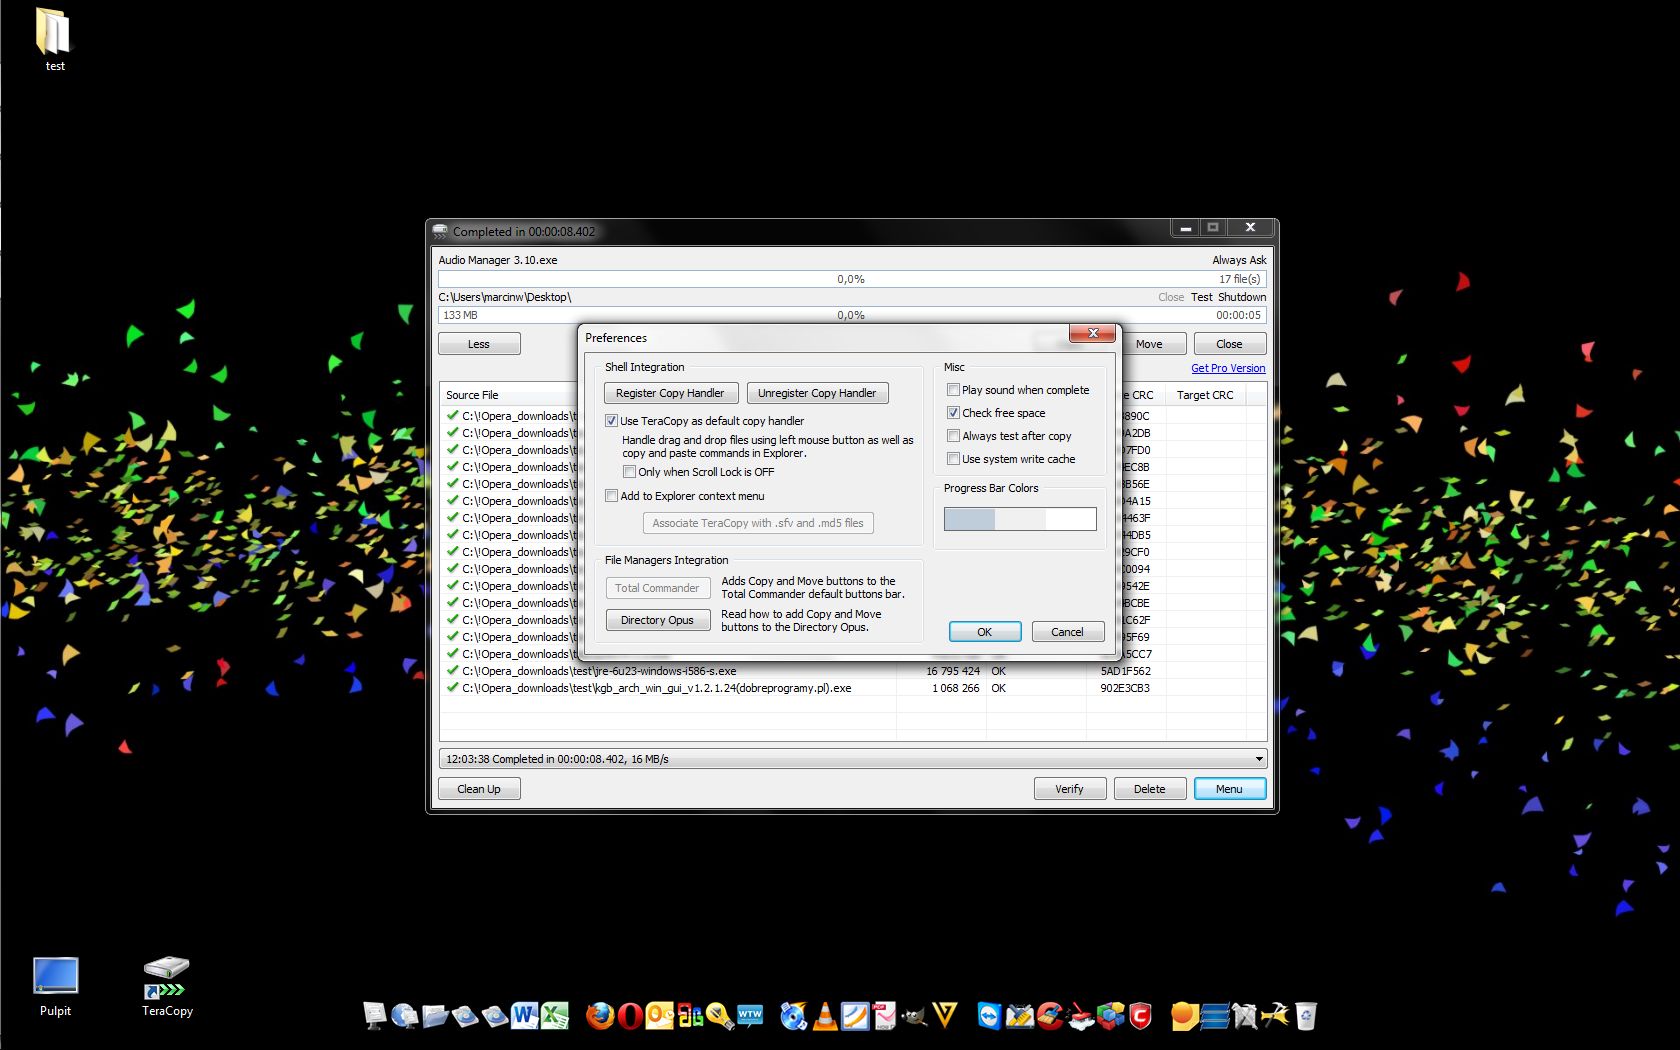Screen dimensions: 1680x1050
Task: Click Always Ask option in TeraCopy window
Action: click(1239, 260)
